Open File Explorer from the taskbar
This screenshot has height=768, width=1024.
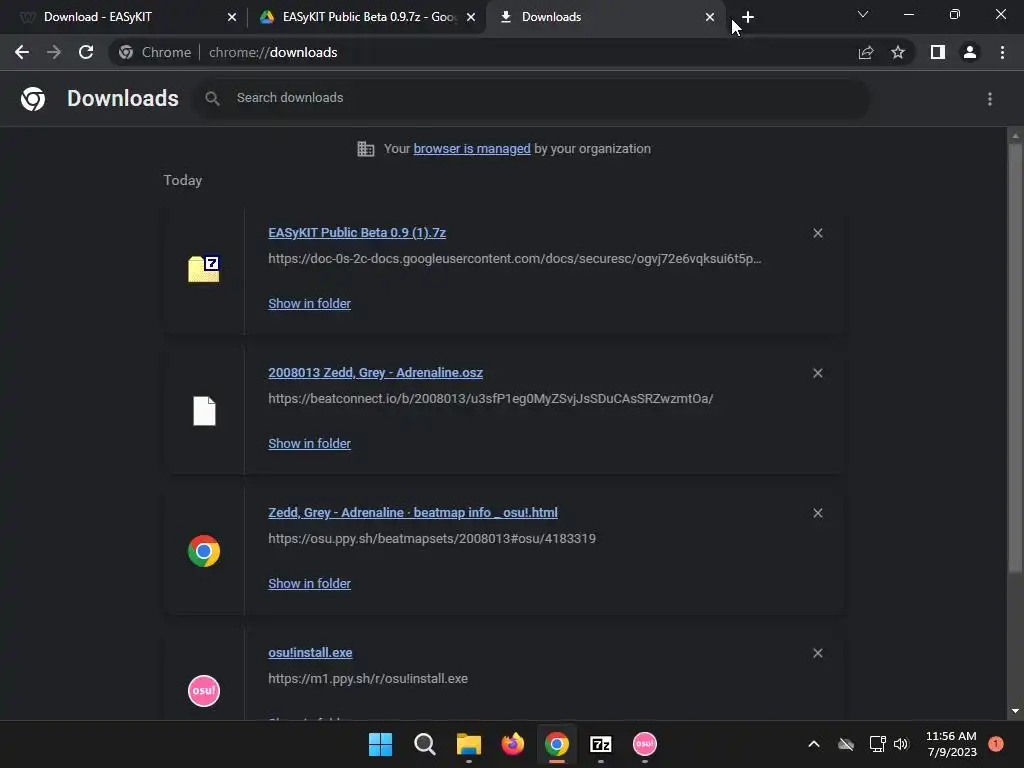469,744
